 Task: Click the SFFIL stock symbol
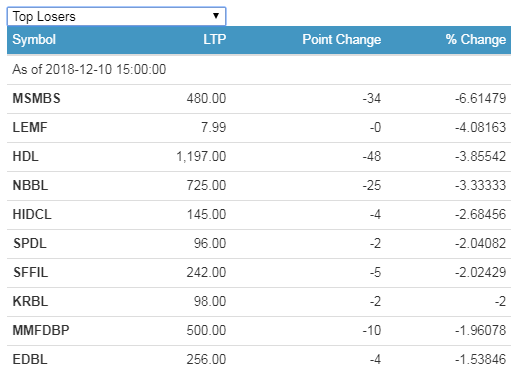[30, 272]
